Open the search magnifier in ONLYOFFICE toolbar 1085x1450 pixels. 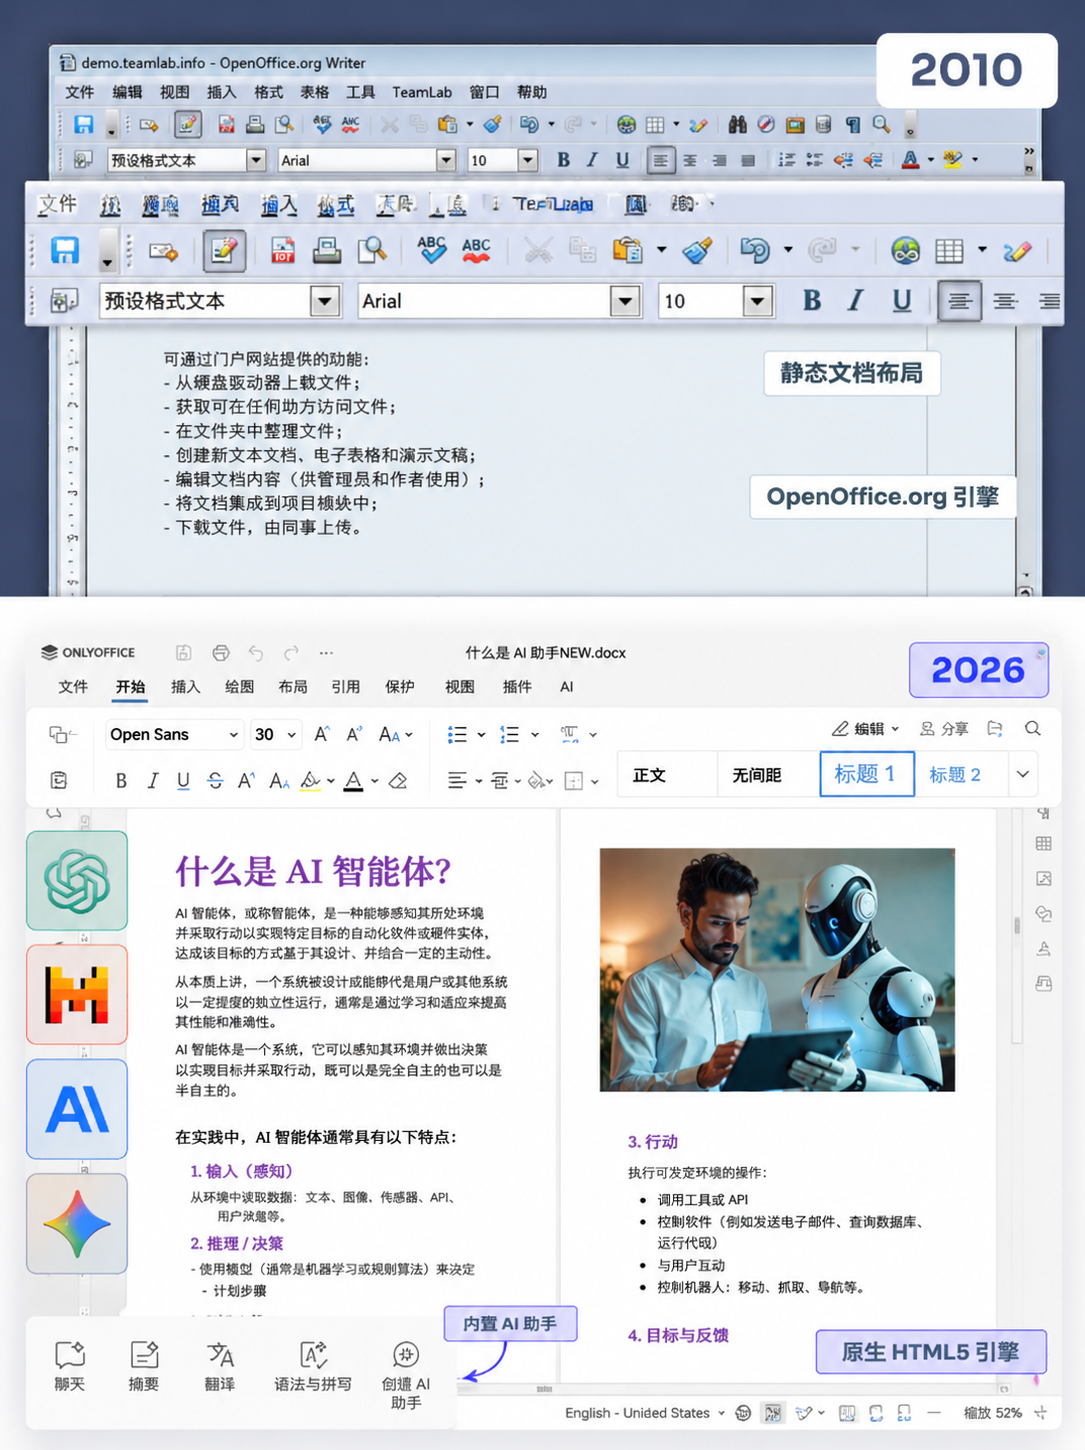(x=1033, y=729)
